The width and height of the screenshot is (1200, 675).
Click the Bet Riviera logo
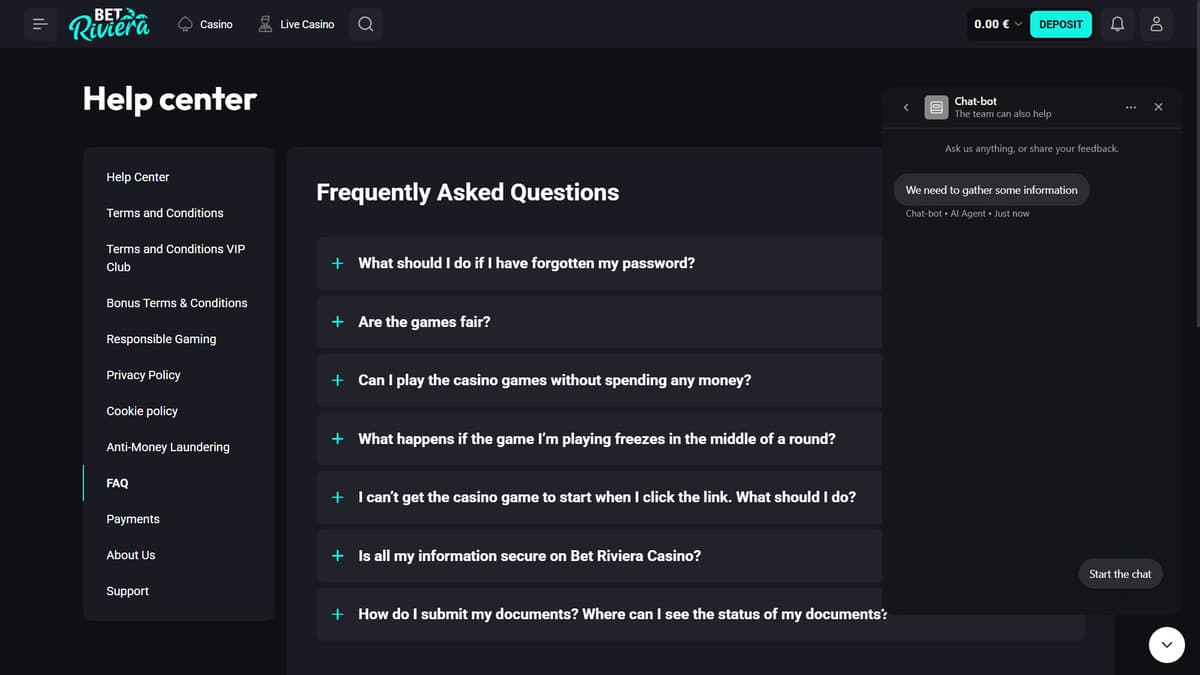[x=109, y=24]
